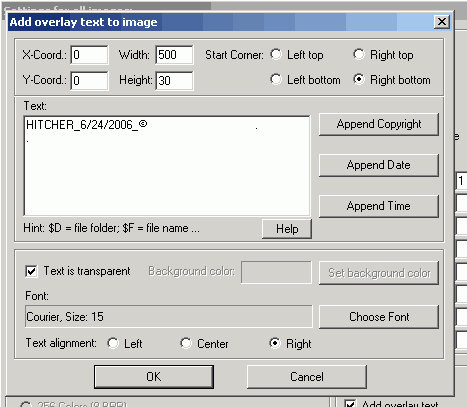Click the Append Copyright button
The width and height of the screenshot is (467, 407).
[379, 124]
